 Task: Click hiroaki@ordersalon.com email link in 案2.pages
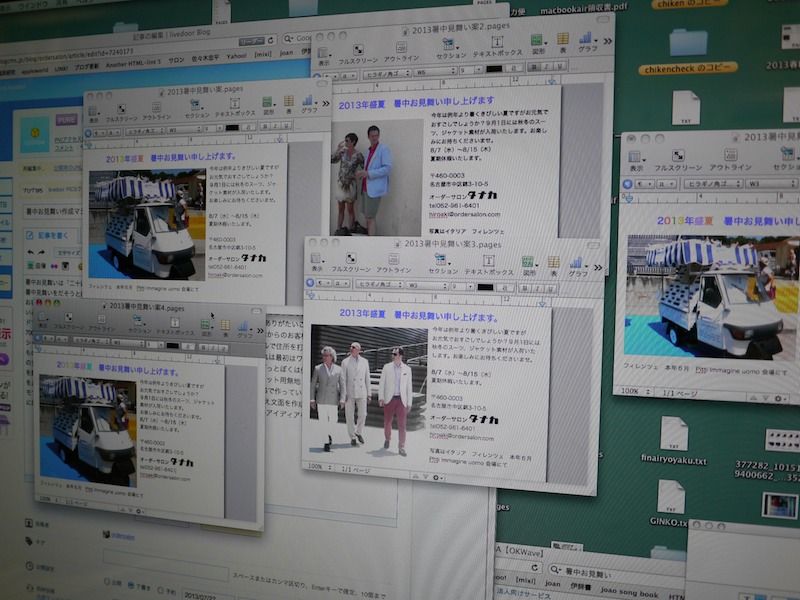click(465, 215)
